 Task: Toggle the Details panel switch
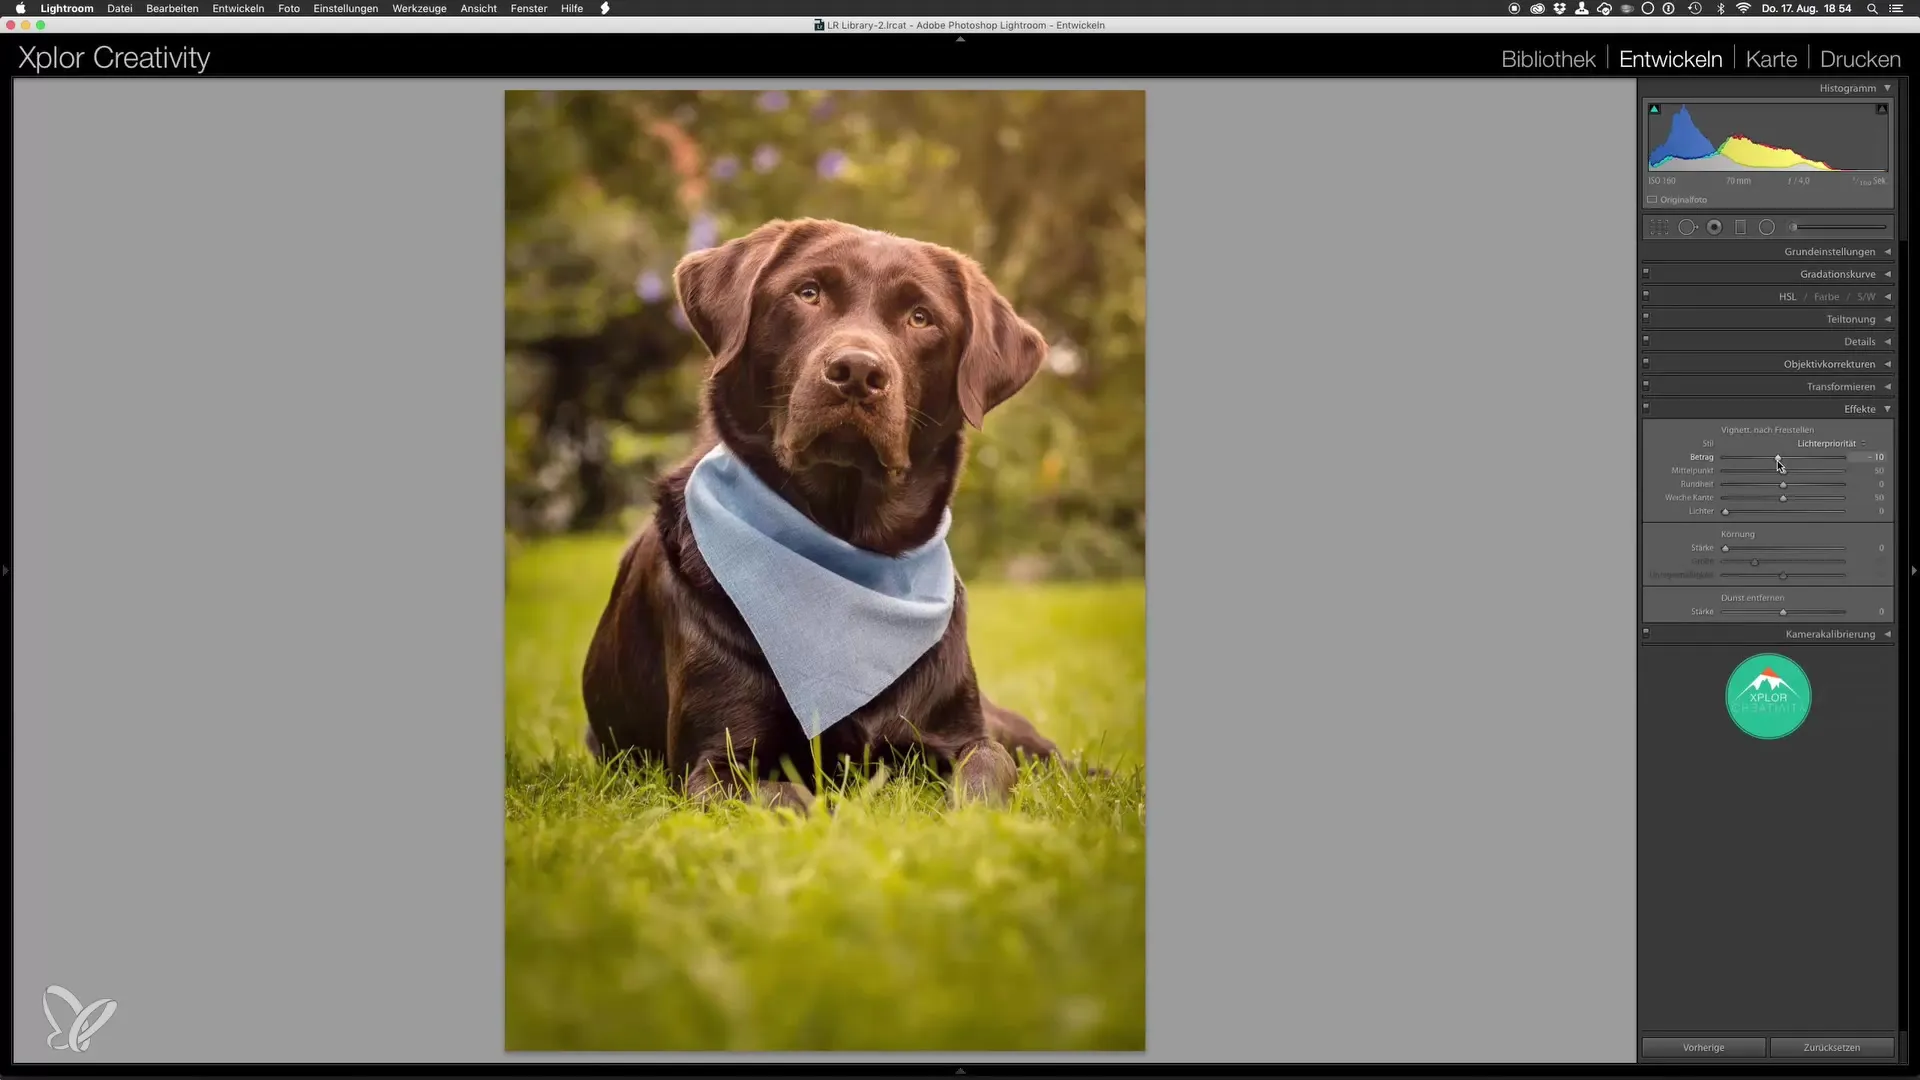(1646, 341)
